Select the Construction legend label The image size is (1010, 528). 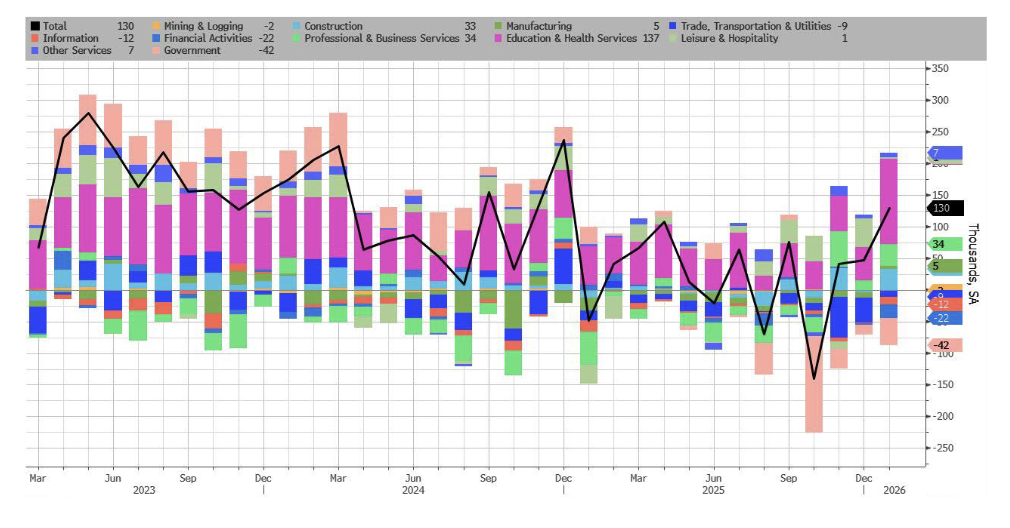coord(334,26)
